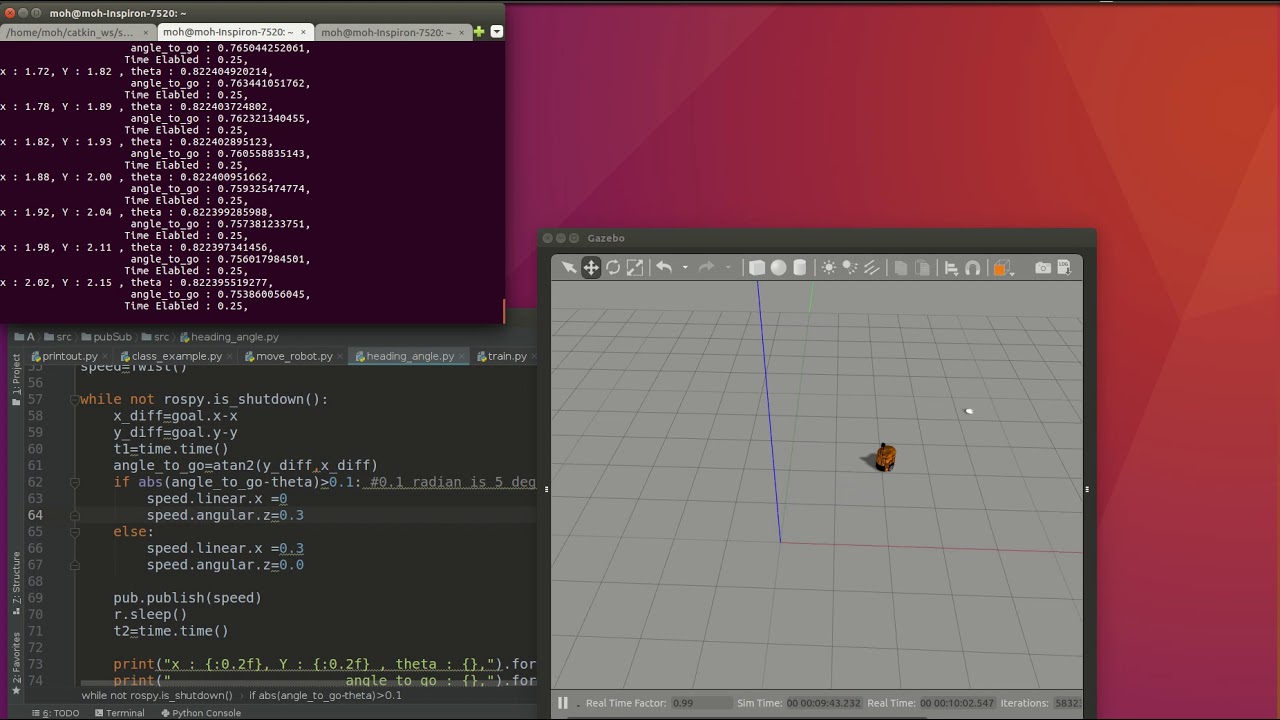Click the Sim Time value field

pos(823,703)
